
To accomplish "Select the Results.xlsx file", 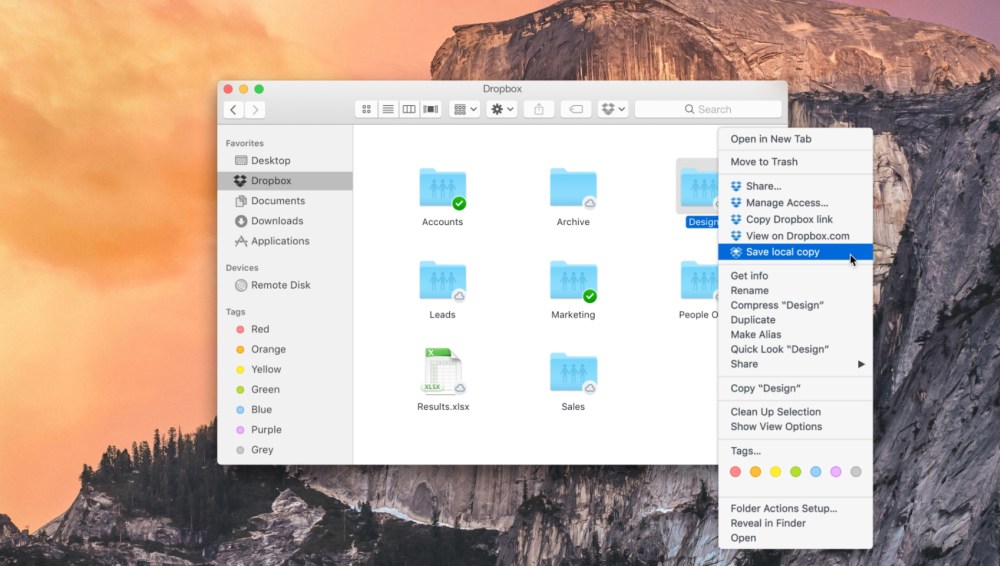I will [x=442, y=374].
